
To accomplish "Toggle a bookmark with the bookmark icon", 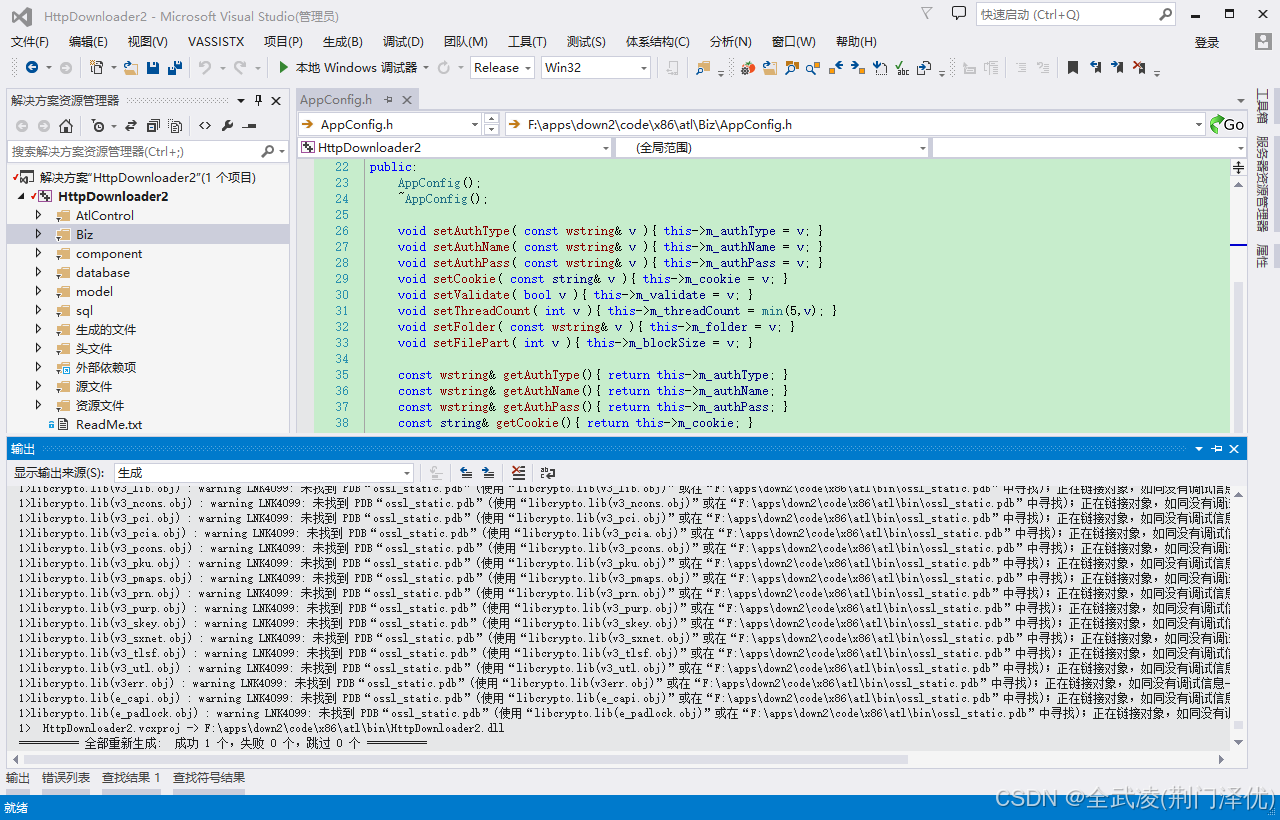I will [x=1072, y=68].
